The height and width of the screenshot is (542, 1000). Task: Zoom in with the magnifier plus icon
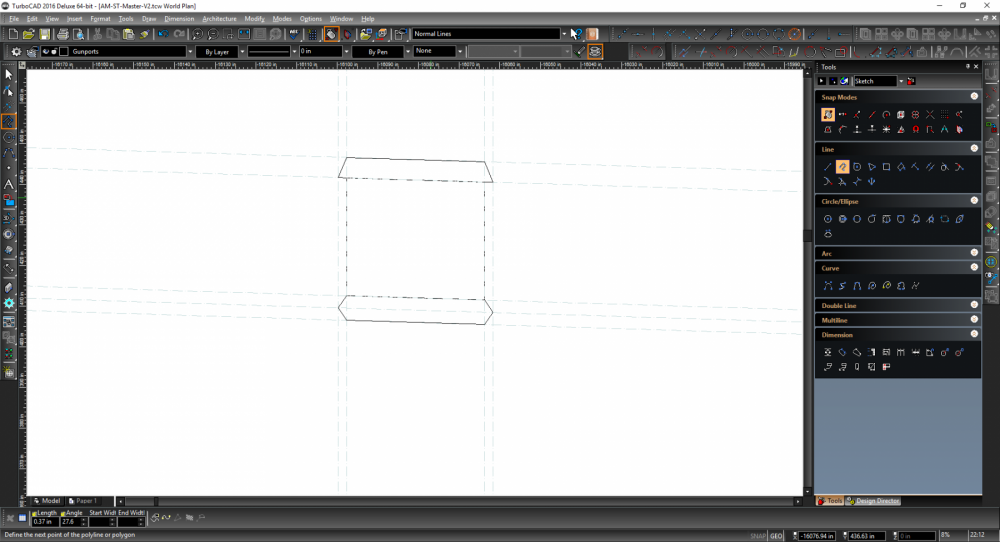click(x=198, y=34)
